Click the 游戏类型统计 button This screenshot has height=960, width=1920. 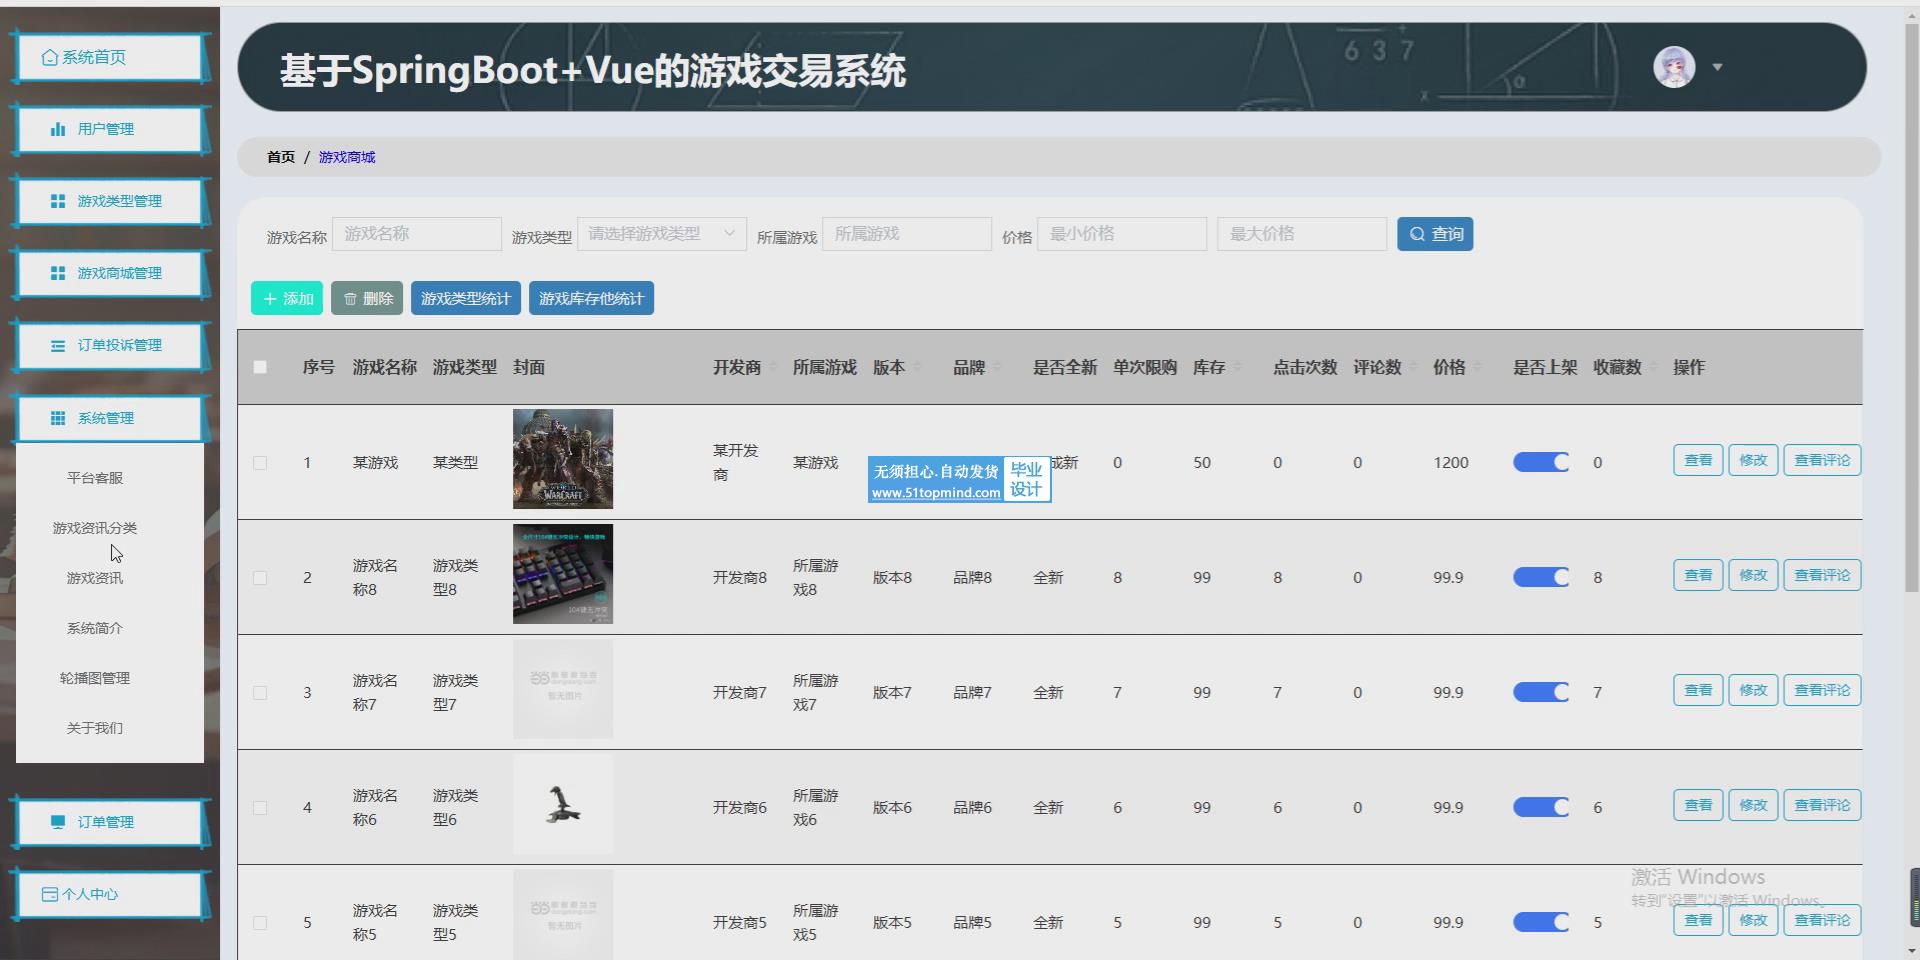tap(465, 299)
